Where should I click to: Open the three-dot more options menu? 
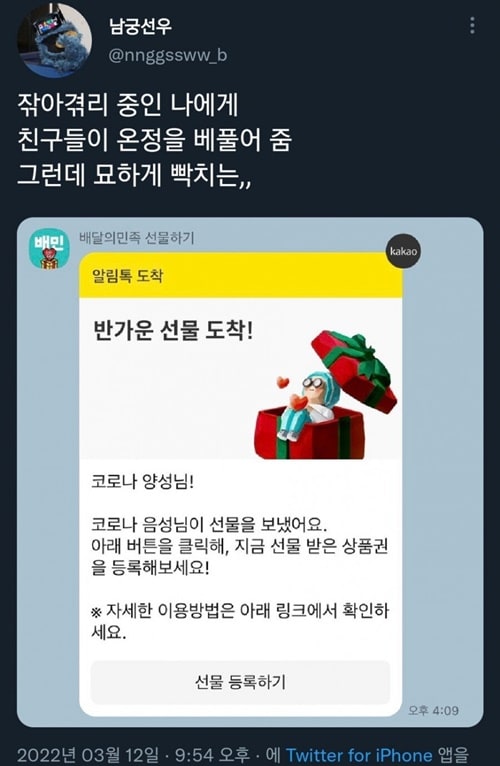coord(472,25)
